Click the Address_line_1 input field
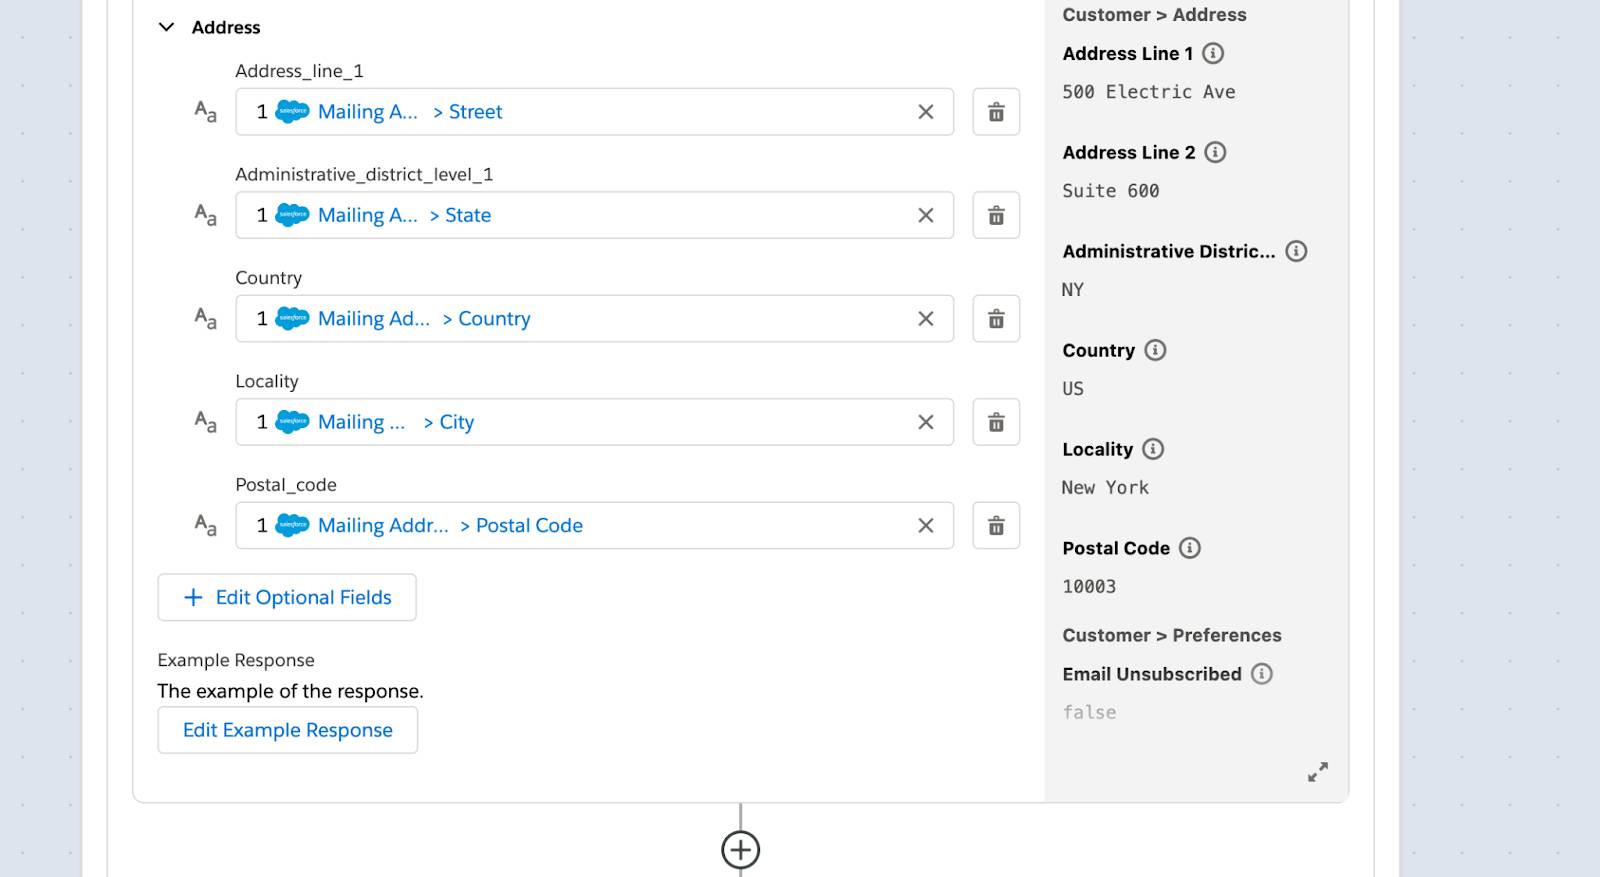Image resolution: width=1600 pixels, height=877 pixels. pos(594,112)
